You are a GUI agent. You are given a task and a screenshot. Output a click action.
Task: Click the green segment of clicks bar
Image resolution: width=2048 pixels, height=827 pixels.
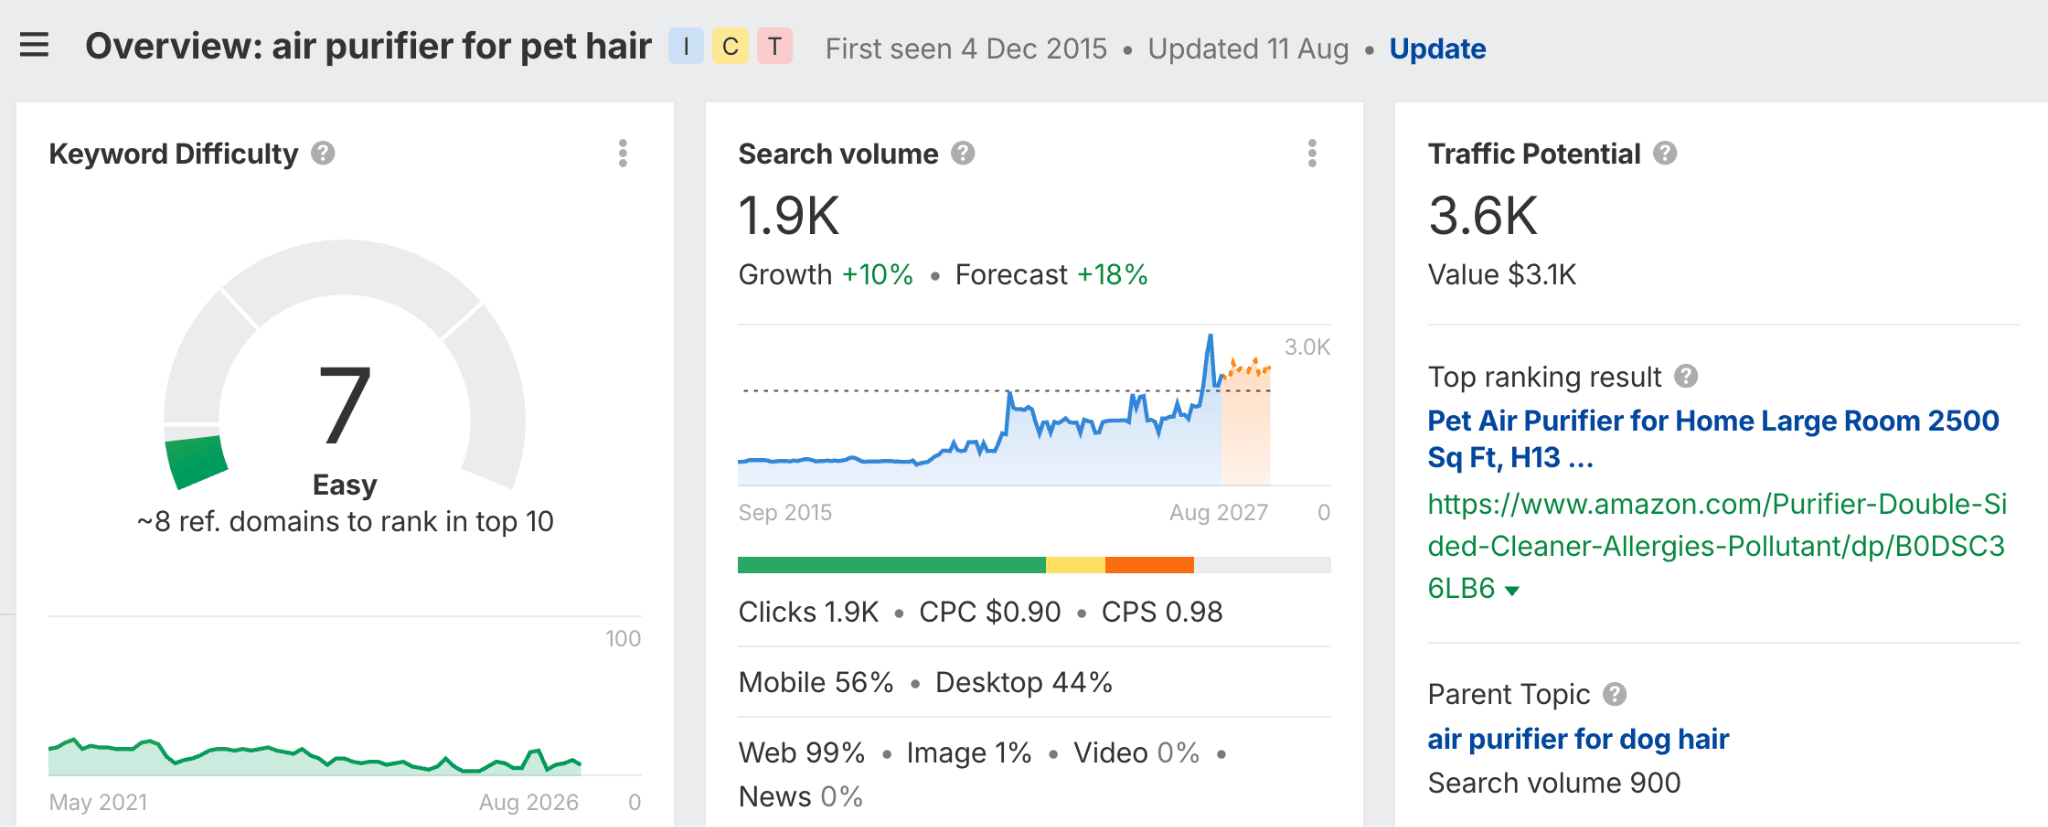point(892,565)
